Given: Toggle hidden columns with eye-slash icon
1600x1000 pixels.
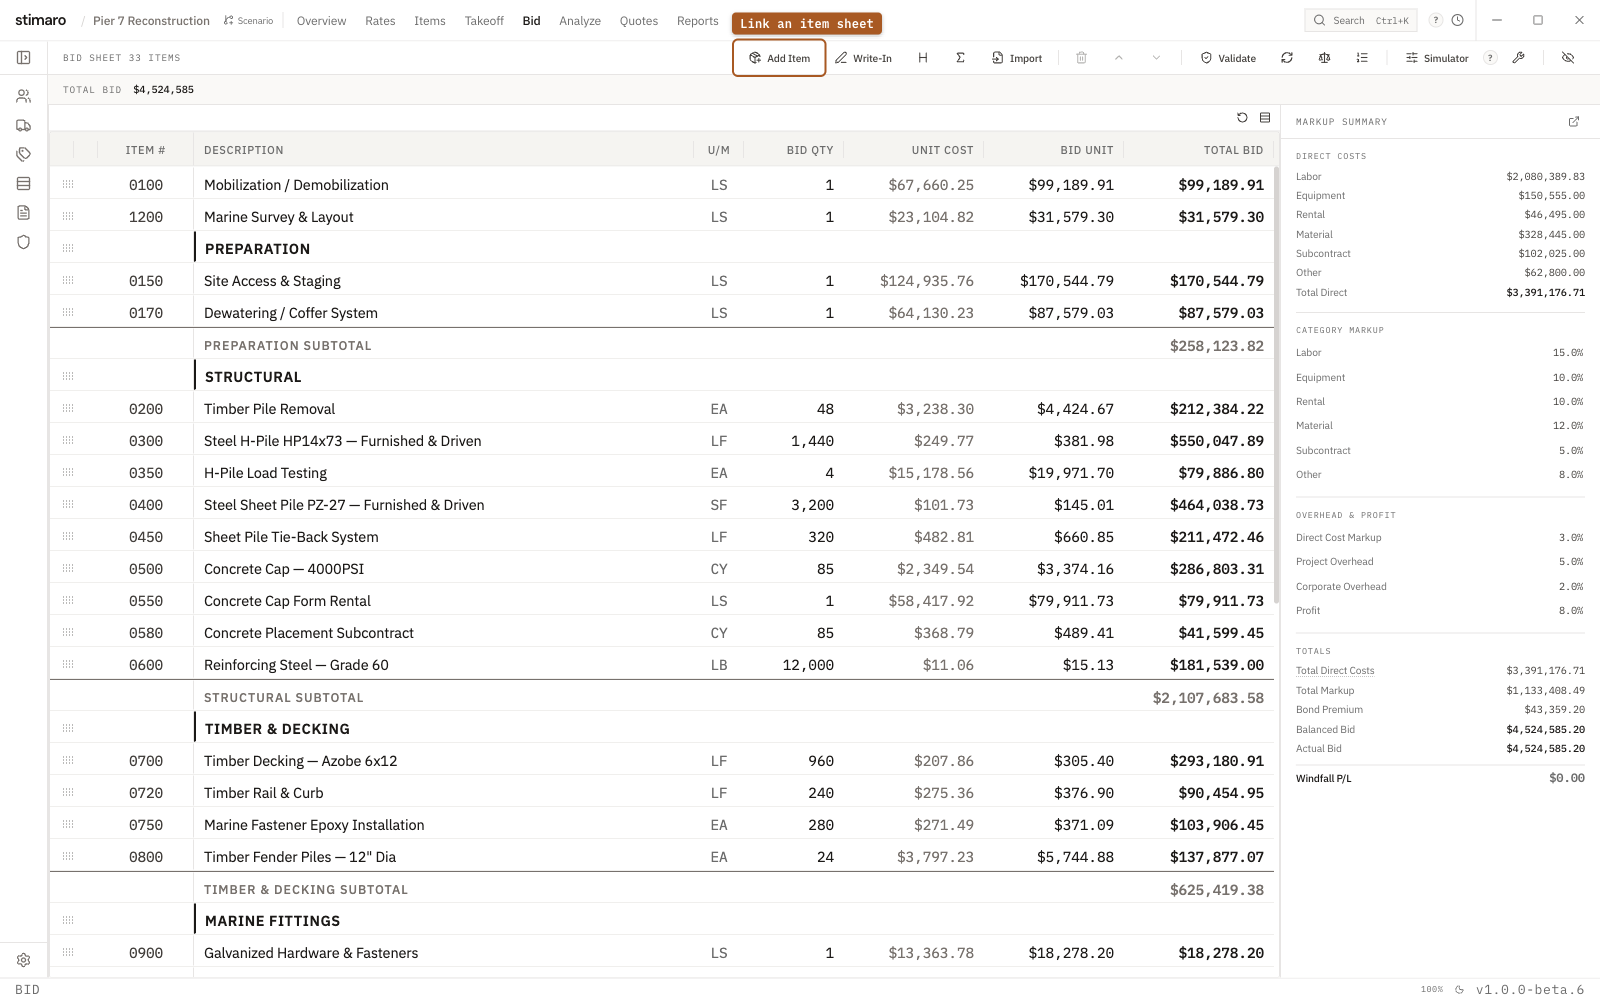Looking at the screenshot, I should tap(1568, 58).
